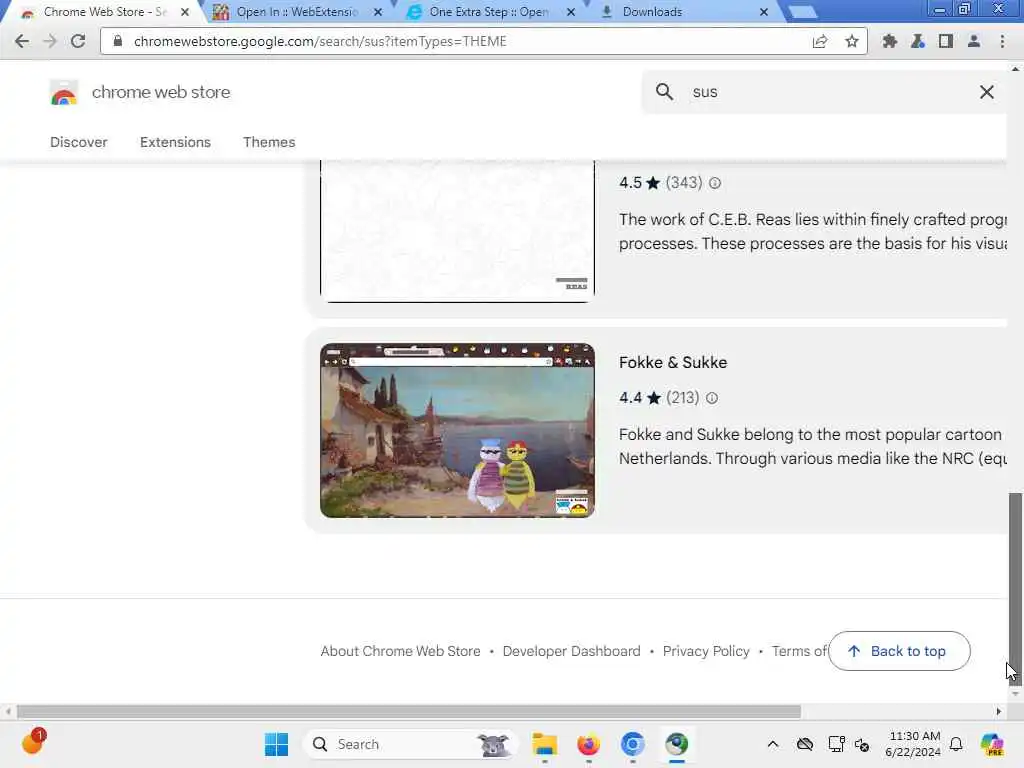Clear the 'sus' search with the X

coord(987,92)
